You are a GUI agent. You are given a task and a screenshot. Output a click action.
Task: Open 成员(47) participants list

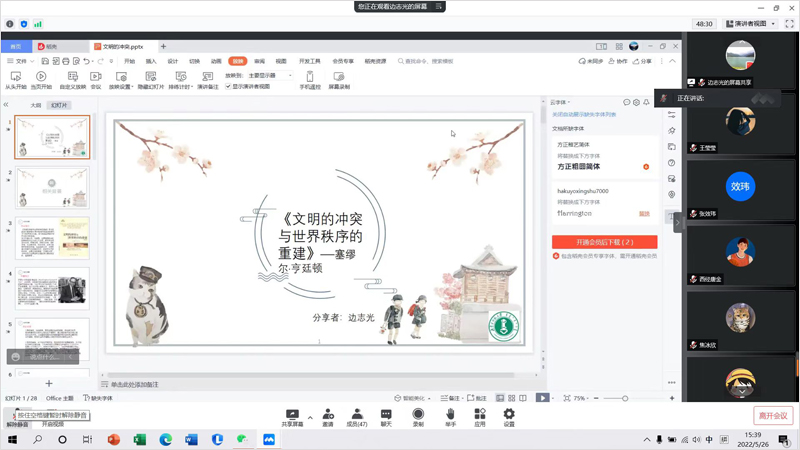click(355, 417)
